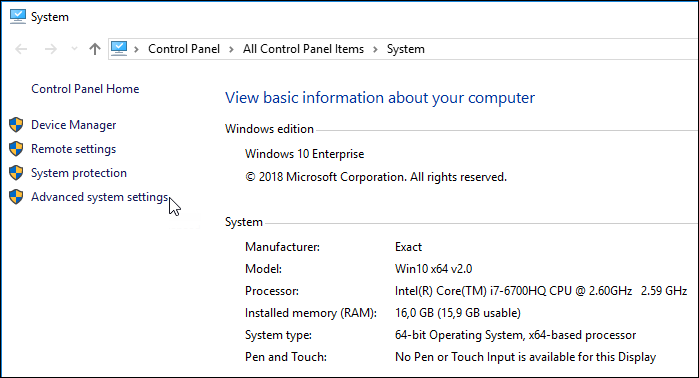The width and height of the screenshot is (699, 378).
Task: Select the All Control Panel Items breadcrumb
Action: (x=303, y=49)
